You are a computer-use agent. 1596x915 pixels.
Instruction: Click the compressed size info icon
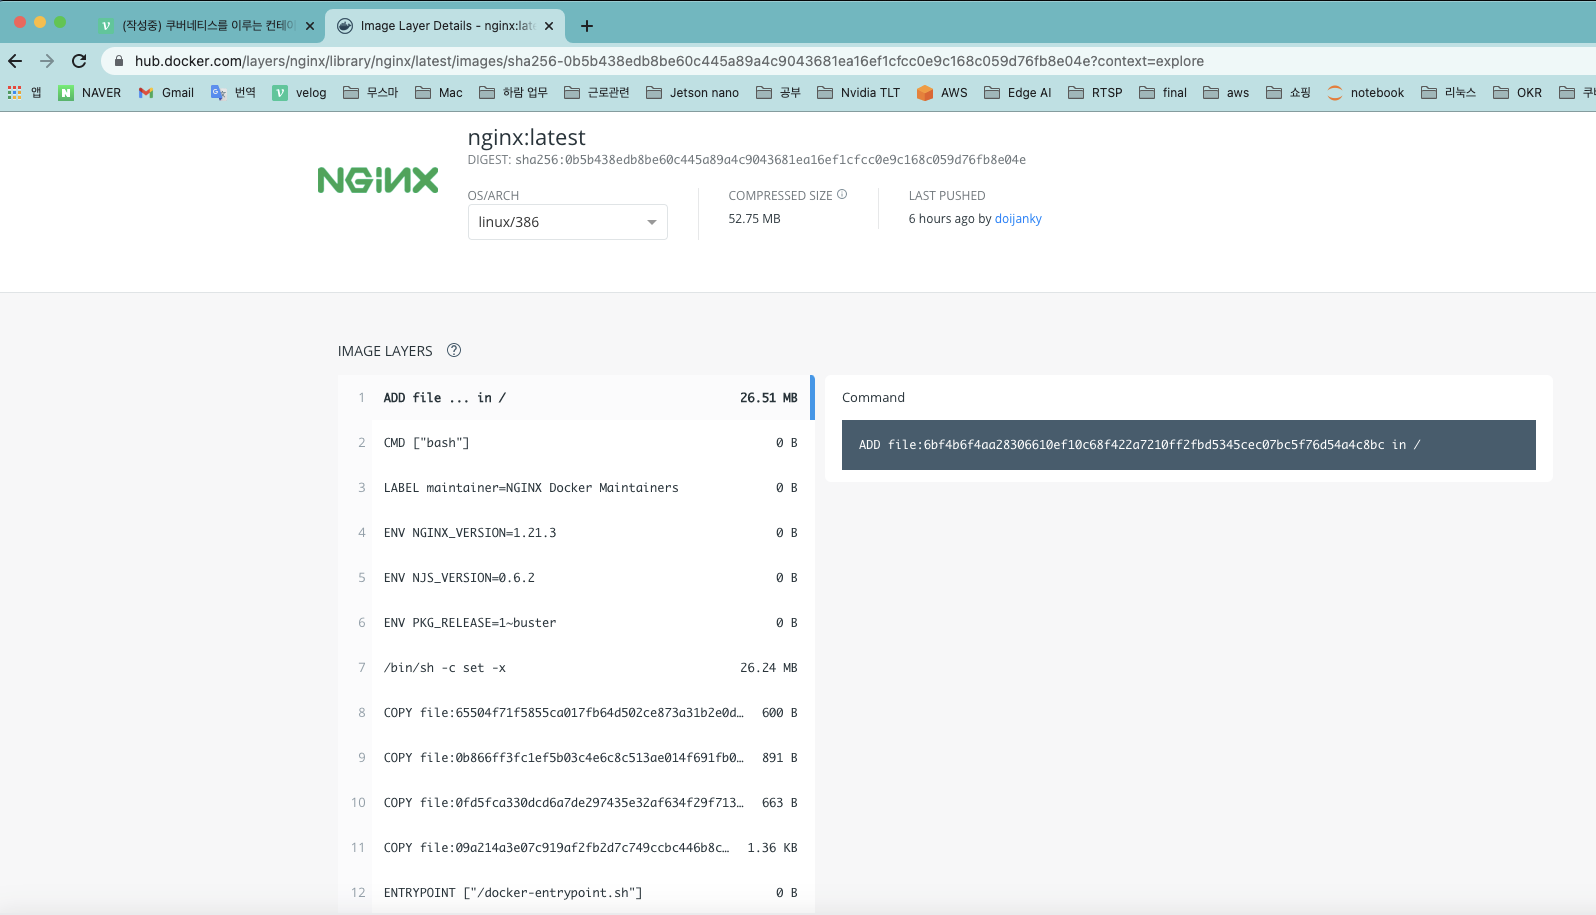[x=842, y=194]
